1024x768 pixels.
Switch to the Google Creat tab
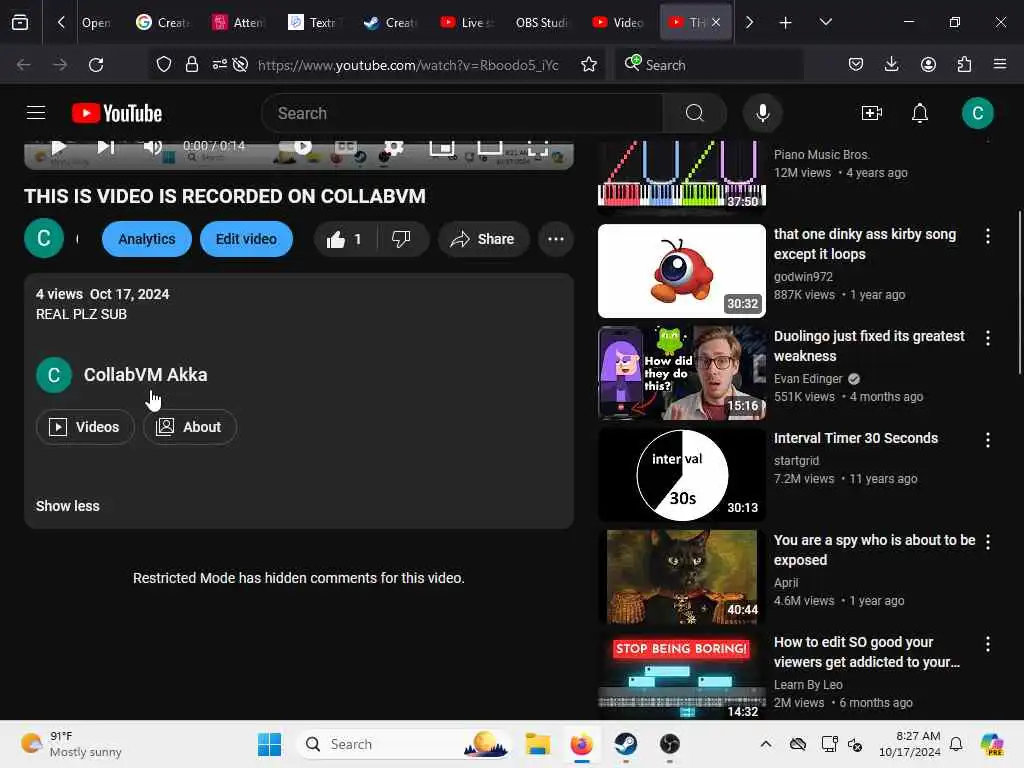(162, 22)
